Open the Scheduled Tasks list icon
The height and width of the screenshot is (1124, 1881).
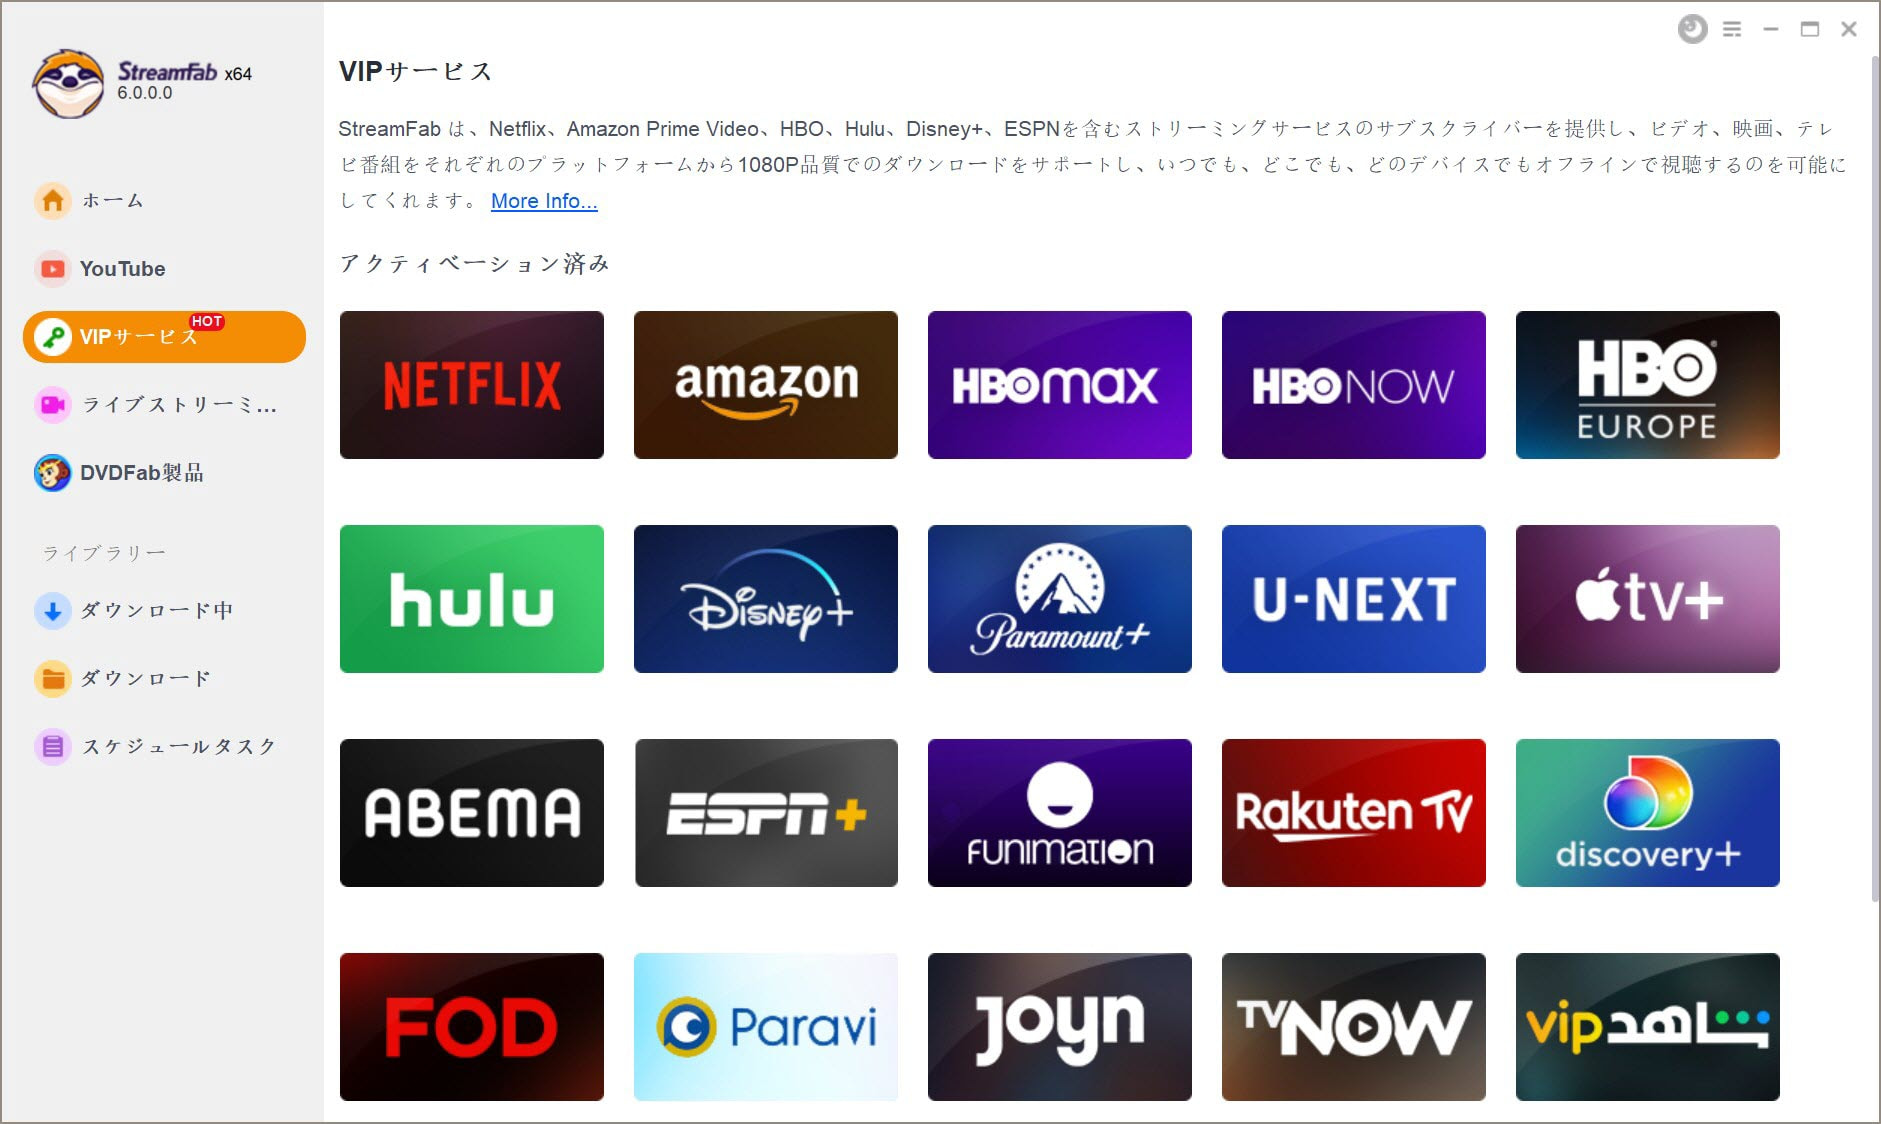[x=53, y=746]
